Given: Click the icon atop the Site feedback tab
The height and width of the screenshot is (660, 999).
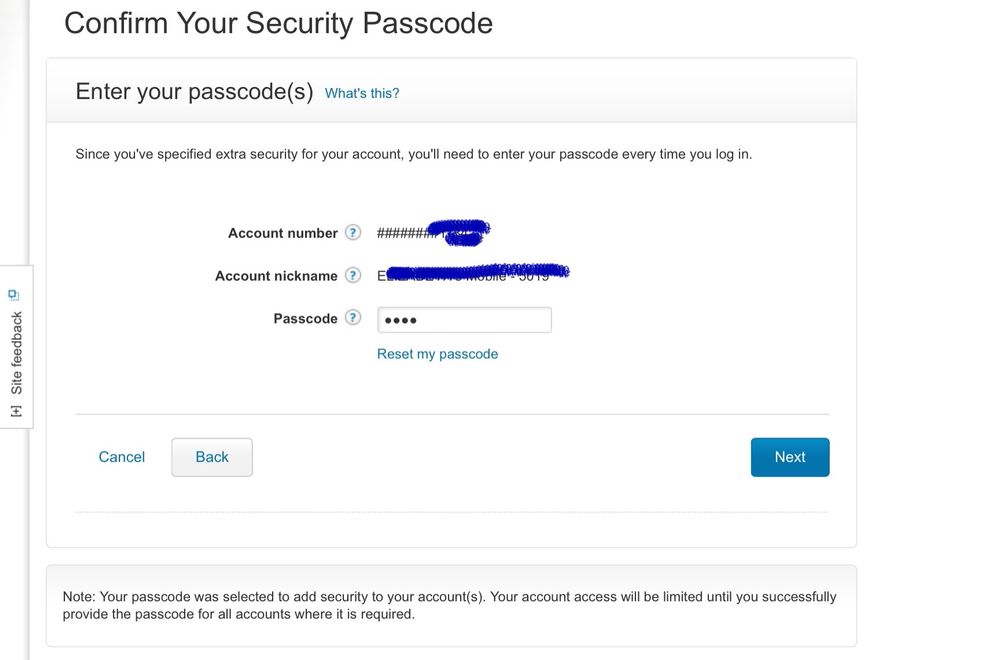Looking at the screenshot, I should pyautogui.click(x=15, y=296).
